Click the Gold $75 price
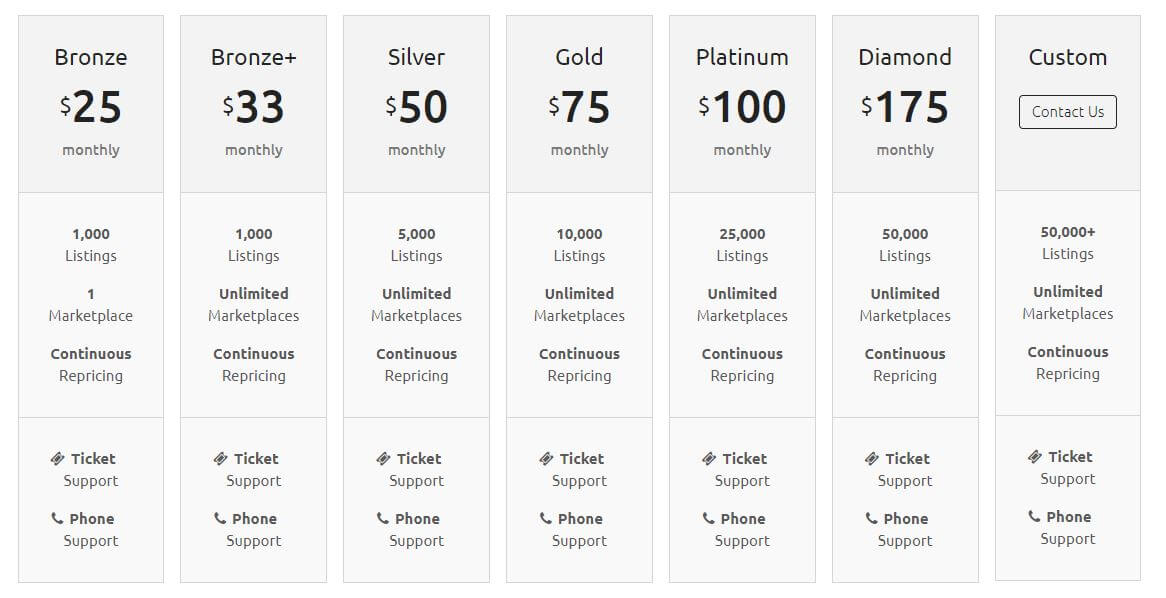The image size is (1166, 598). tap(580, 108)
